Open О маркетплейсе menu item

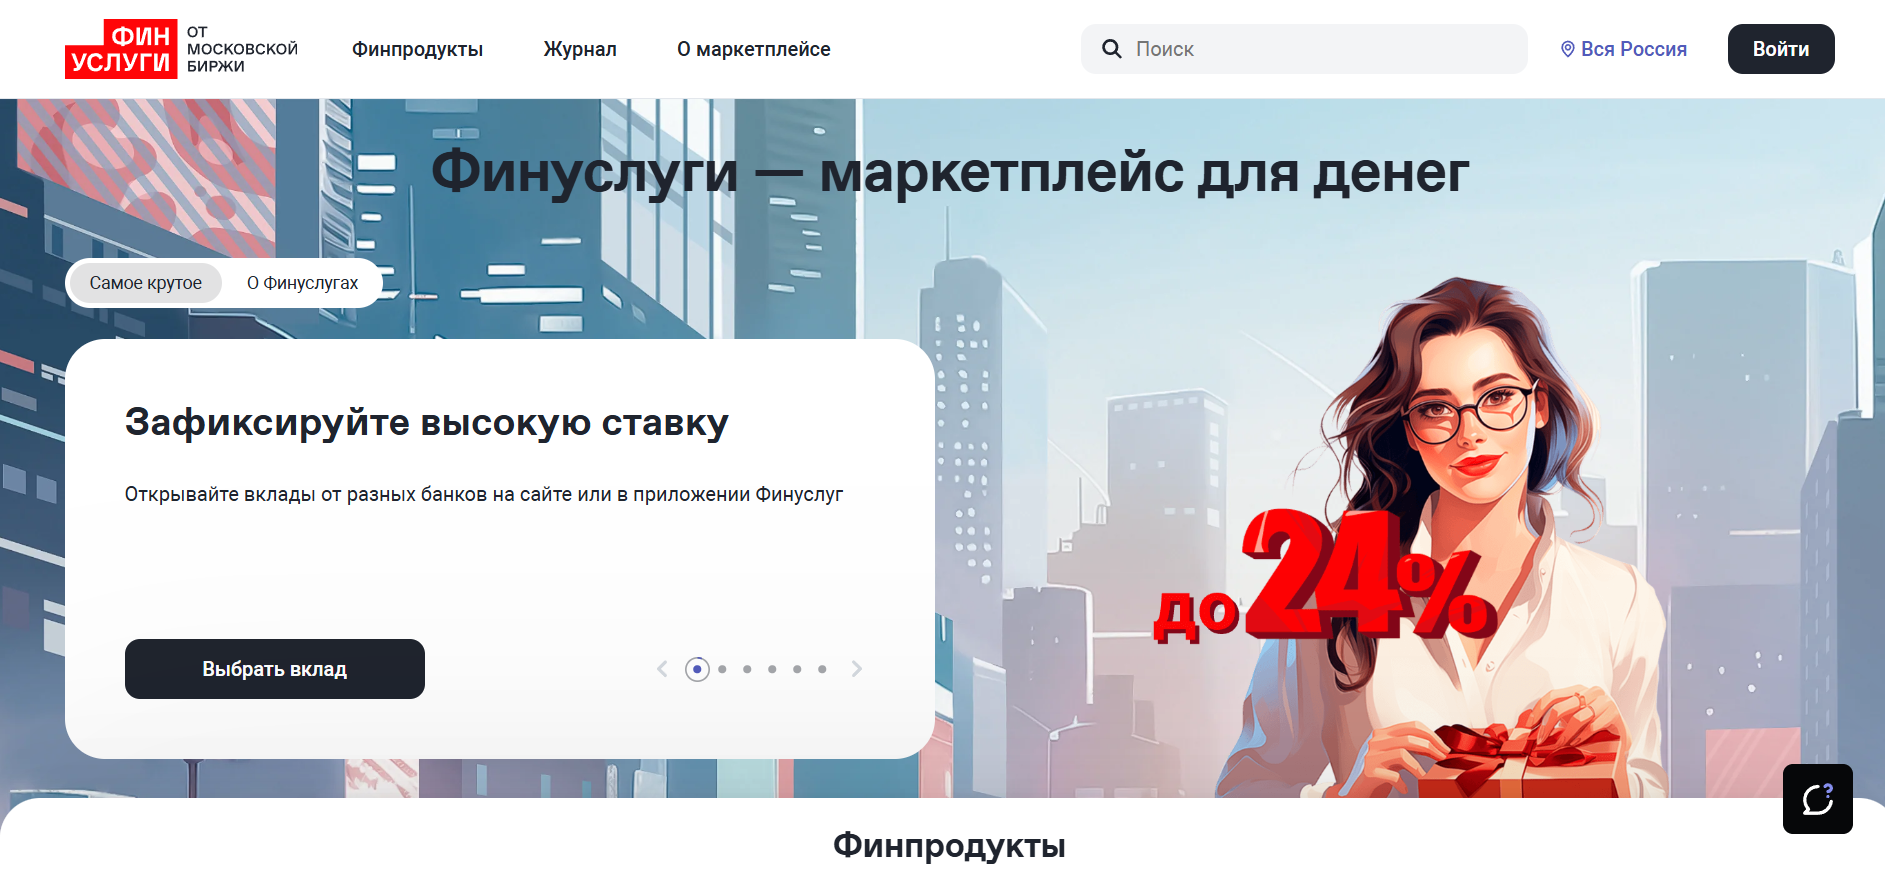[x=753, y=49]
